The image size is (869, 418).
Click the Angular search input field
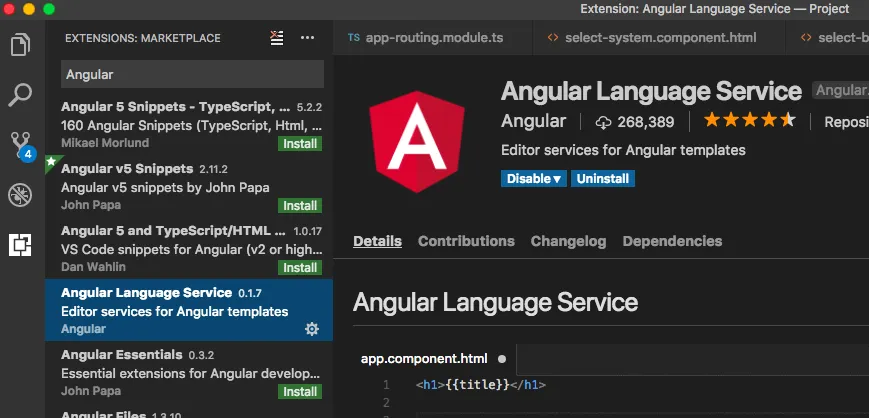tap(192, 74)
